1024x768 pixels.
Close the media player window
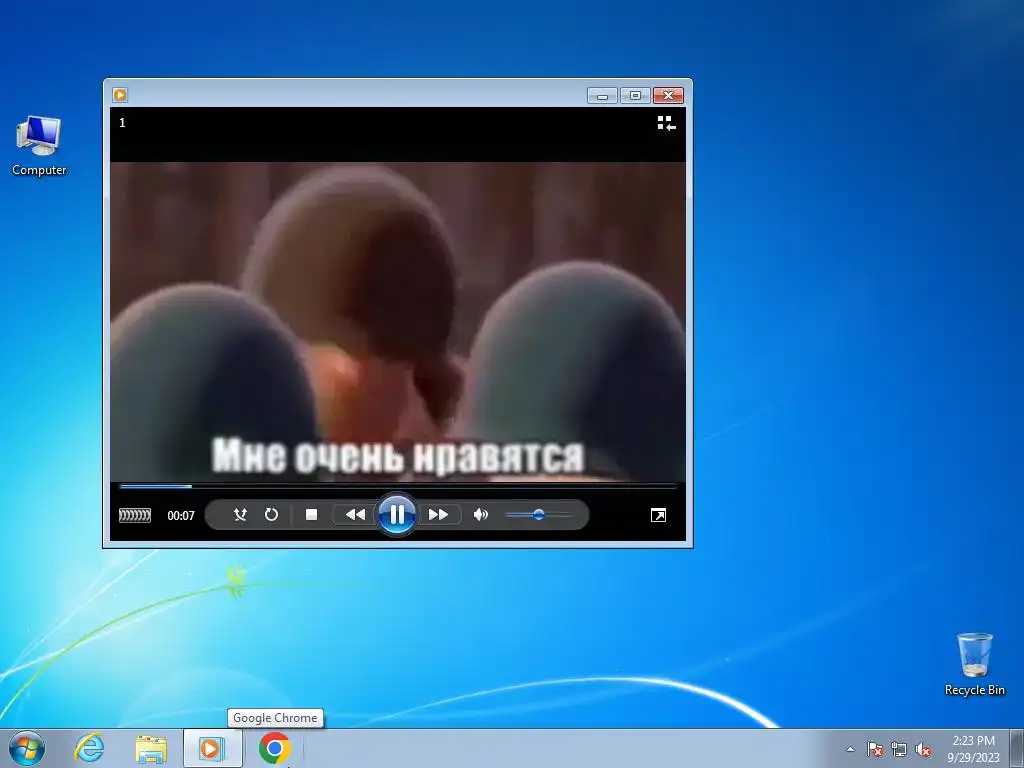(x=668, y=96)
